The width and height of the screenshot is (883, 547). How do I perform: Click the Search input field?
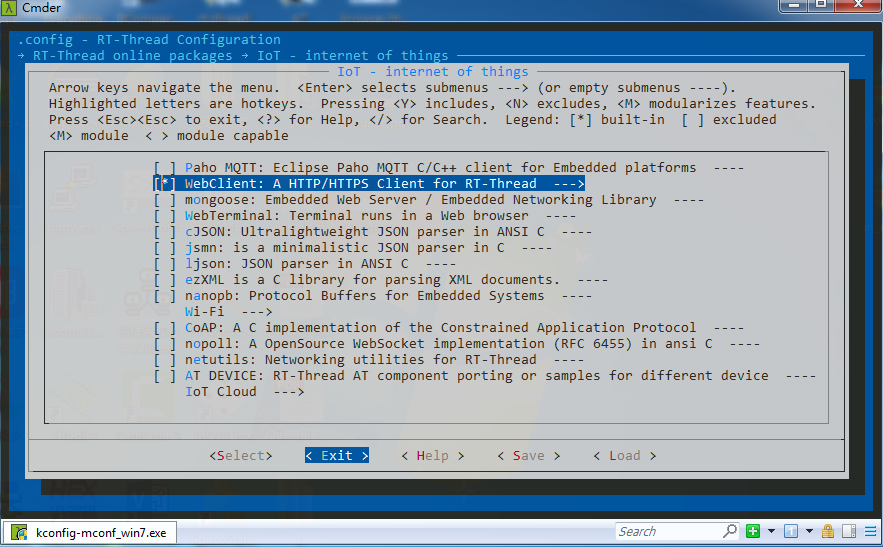667,532
